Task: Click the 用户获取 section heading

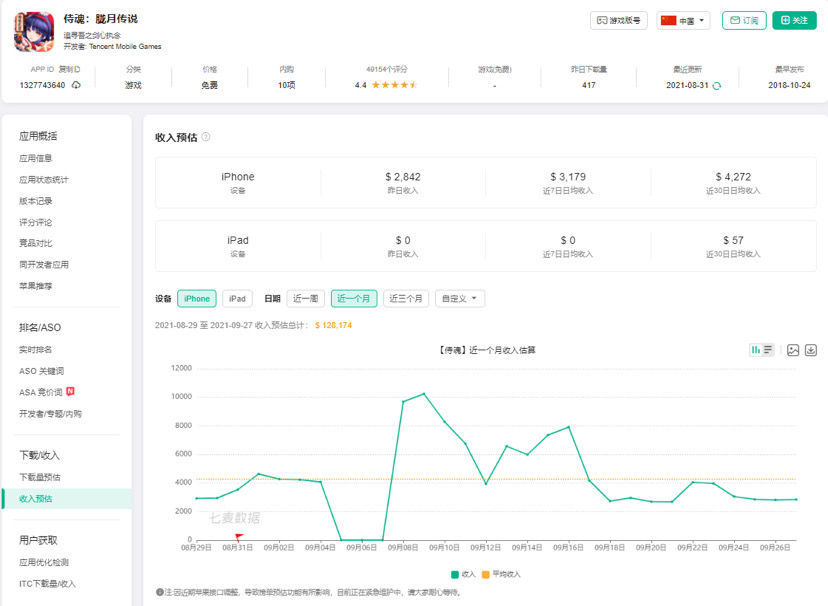Action: point(38,540)
